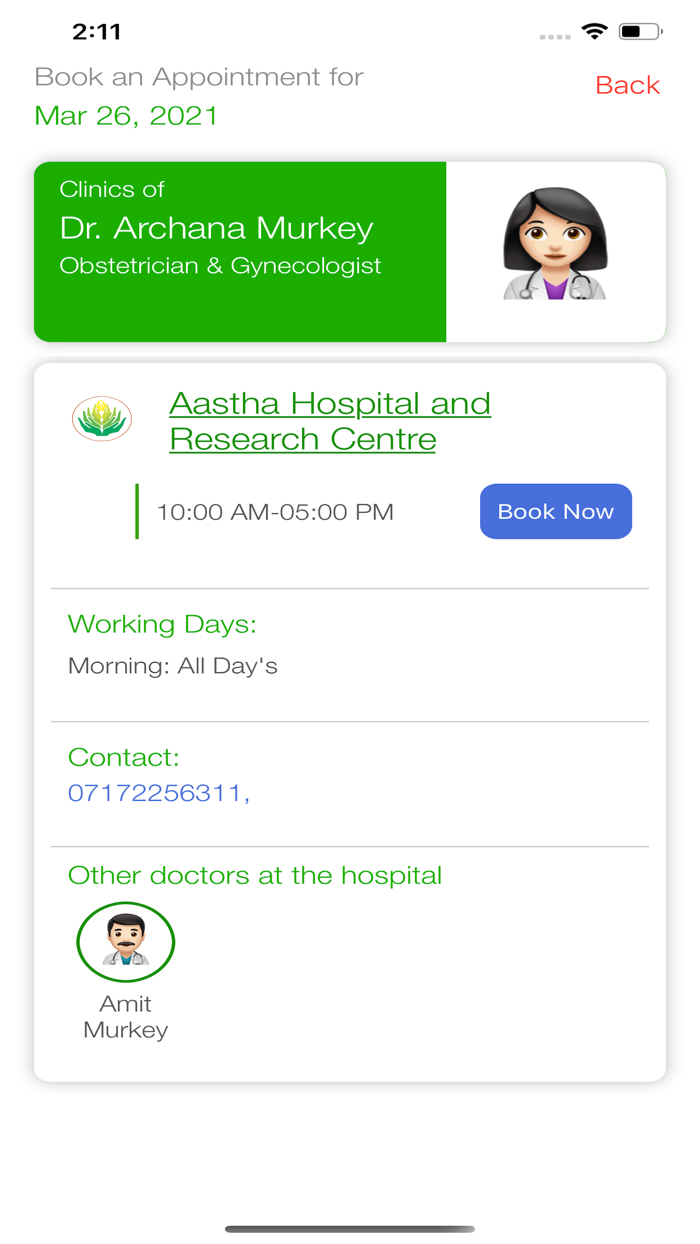Click the battery indicator icon
Screen dimensions: 700x1244
click(x=638, y=31)
